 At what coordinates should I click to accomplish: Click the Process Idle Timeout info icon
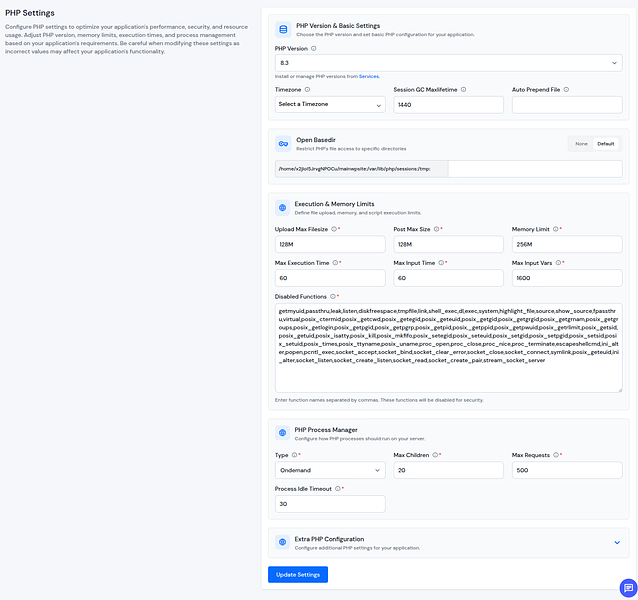(337, 489)
